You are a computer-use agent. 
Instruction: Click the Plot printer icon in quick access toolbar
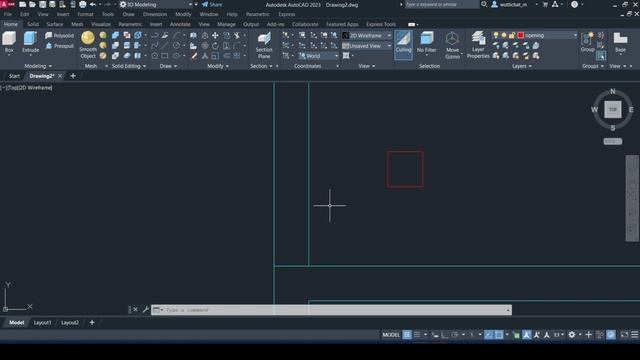tap(83, 4)
